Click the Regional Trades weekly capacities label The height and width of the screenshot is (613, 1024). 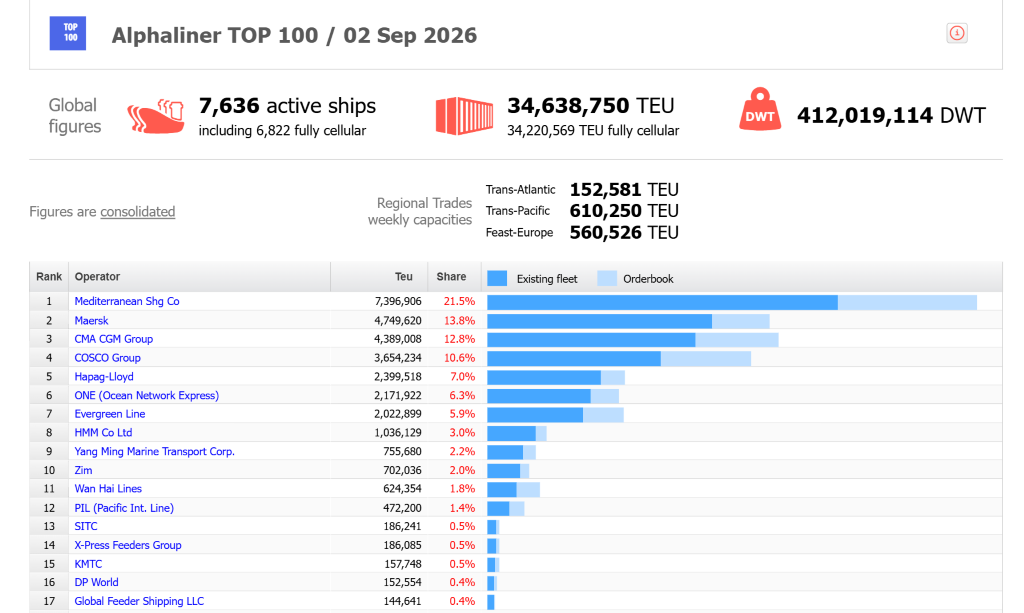click(x=420, y=212)
